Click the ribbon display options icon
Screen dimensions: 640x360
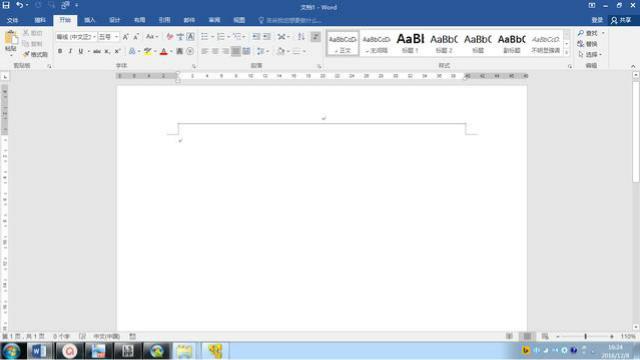pos(591,5)
